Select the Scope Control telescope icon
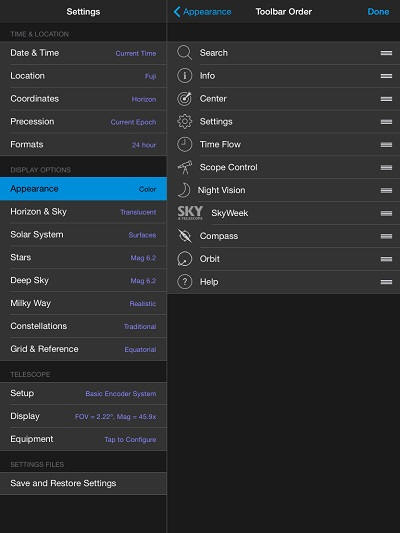The height and width of the screenshot is (533, 400). coord(185,167)
